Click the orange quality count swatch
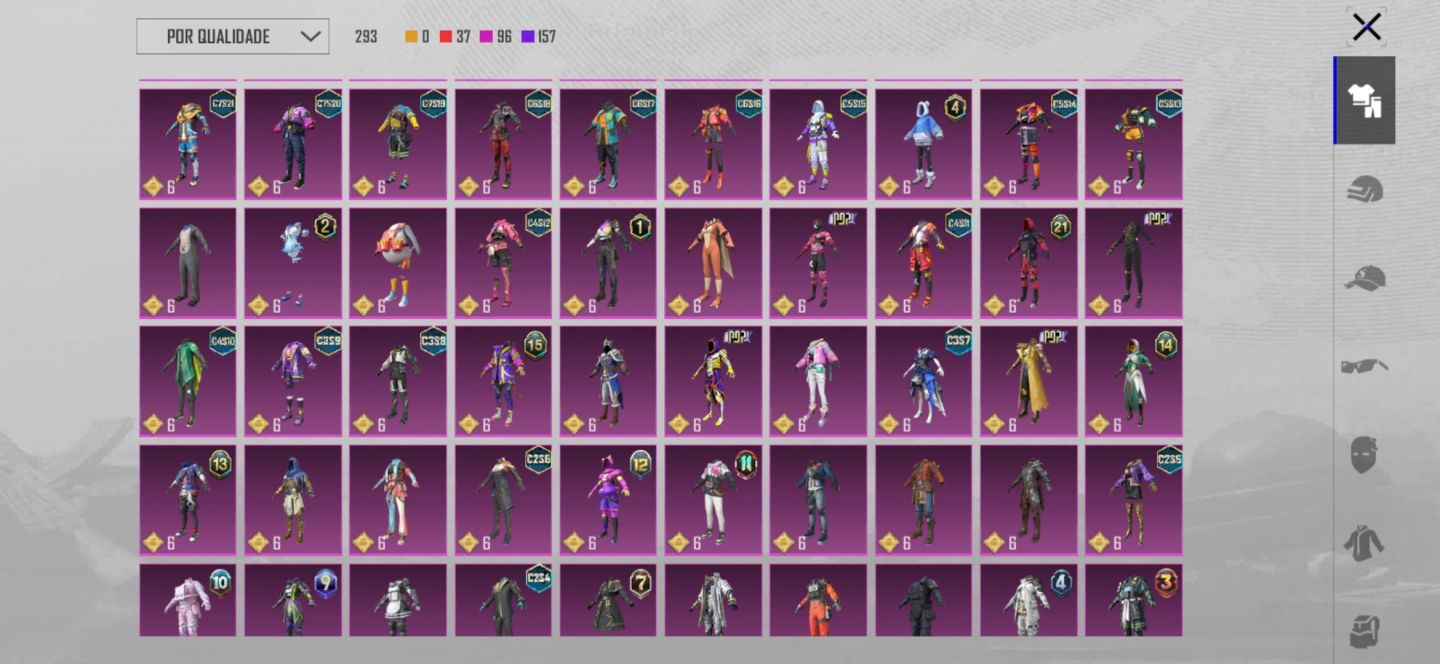Screen dimensions: 1440x664 411,37
